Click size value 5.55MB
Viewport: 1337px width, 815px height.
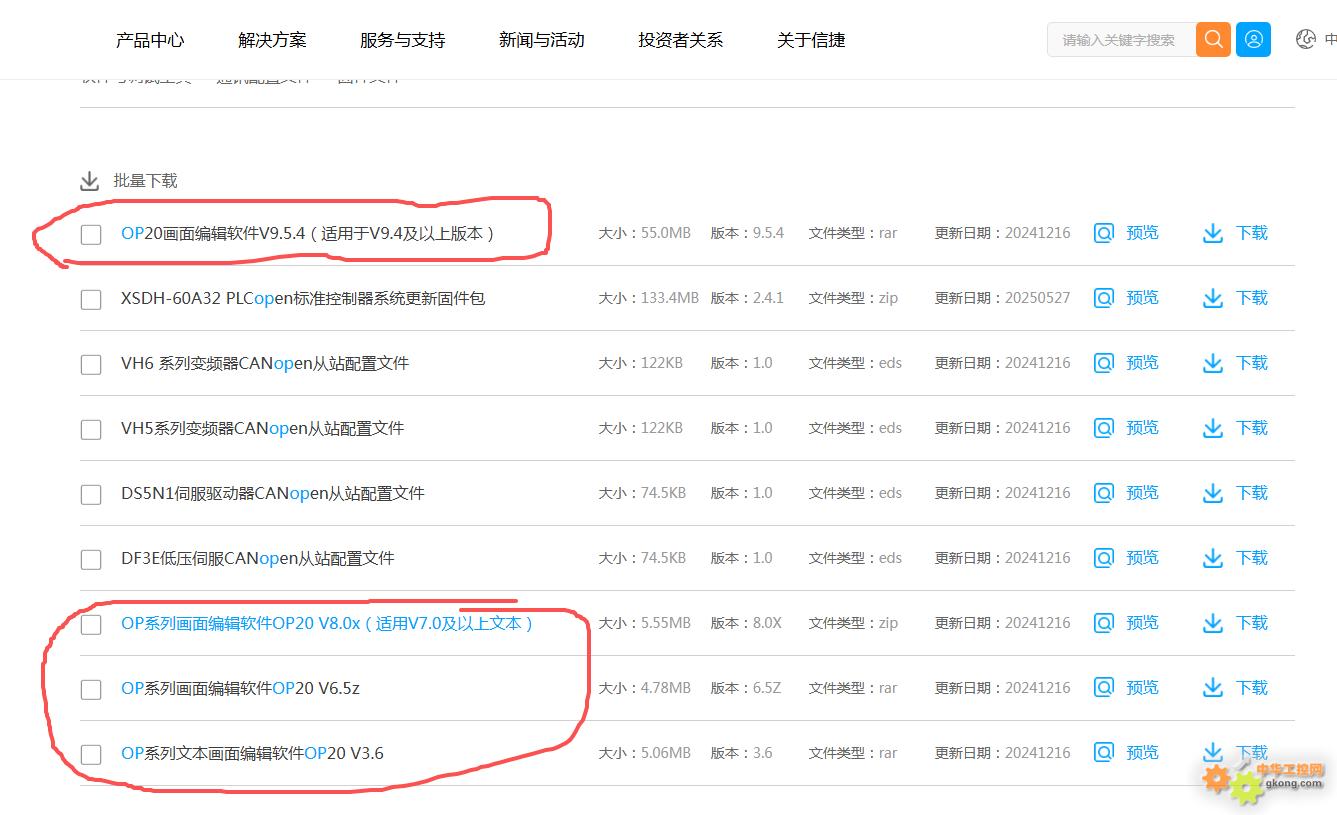[x=665, y=623]
